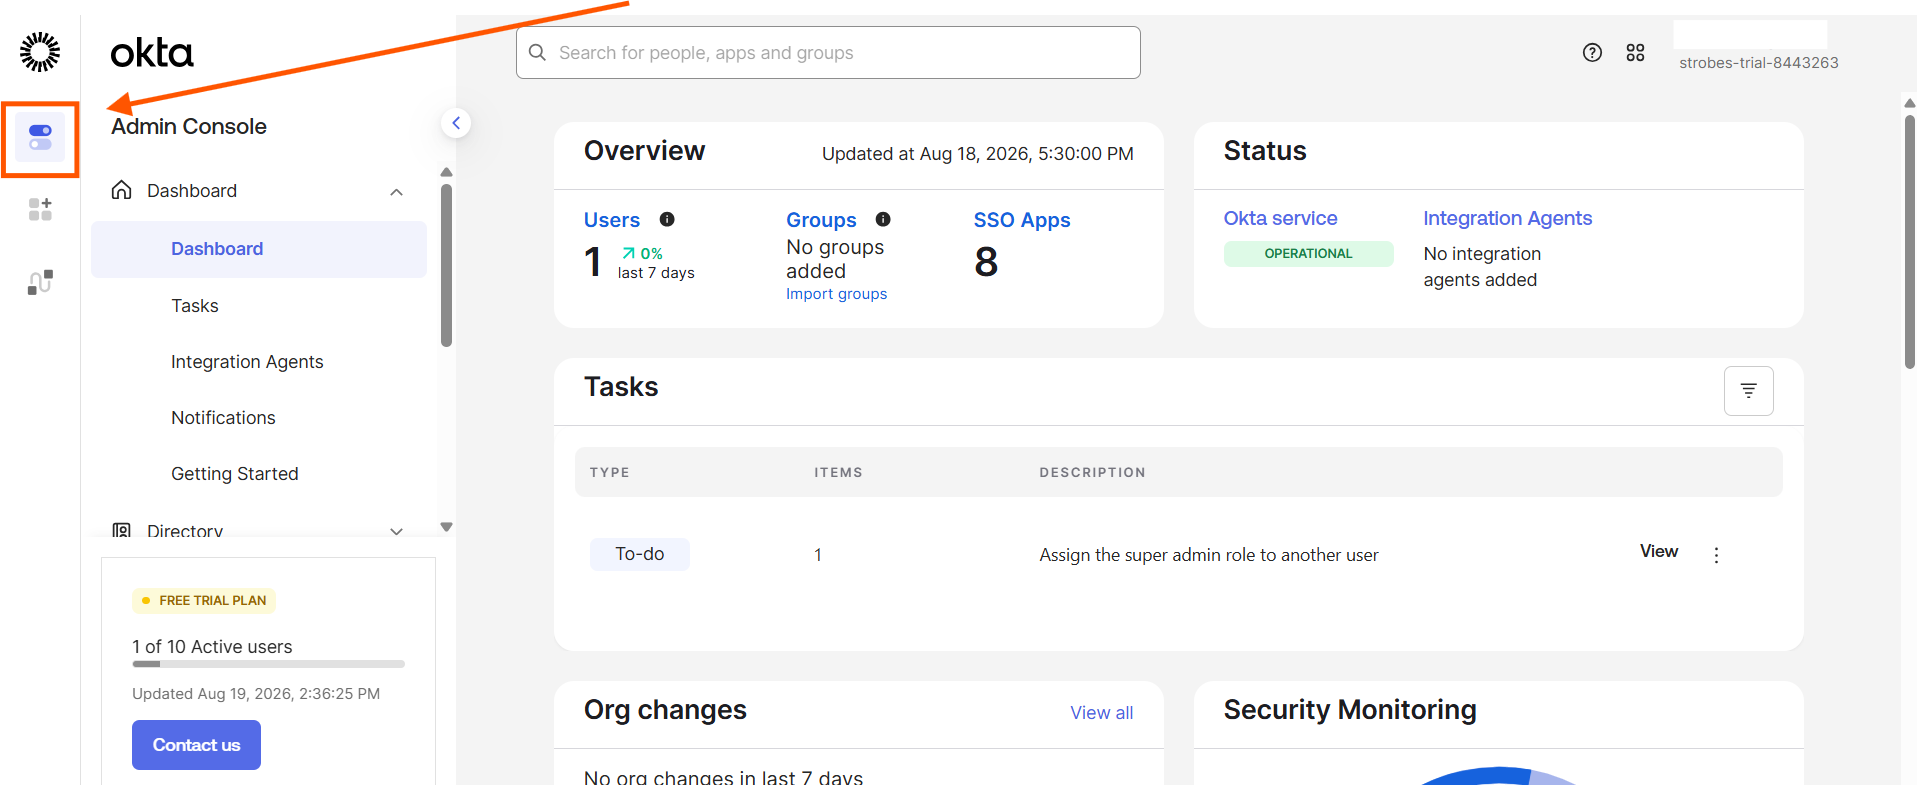Open Integration Agents in the sidebar
Image resolution: width=1917 pixels, height=785 pixels.
pos(247,362)
